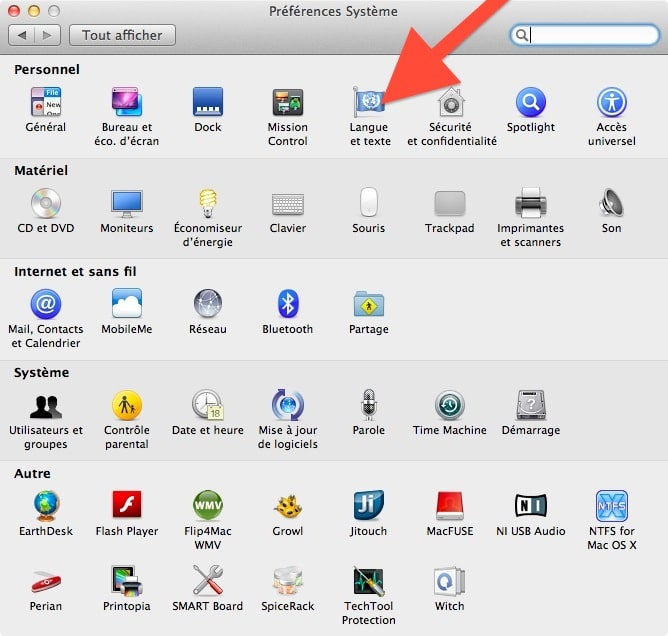The width and height of the screenshot is (668, 636).
Task: Open Printopia preferences
Action: click(x=127, y=581)
